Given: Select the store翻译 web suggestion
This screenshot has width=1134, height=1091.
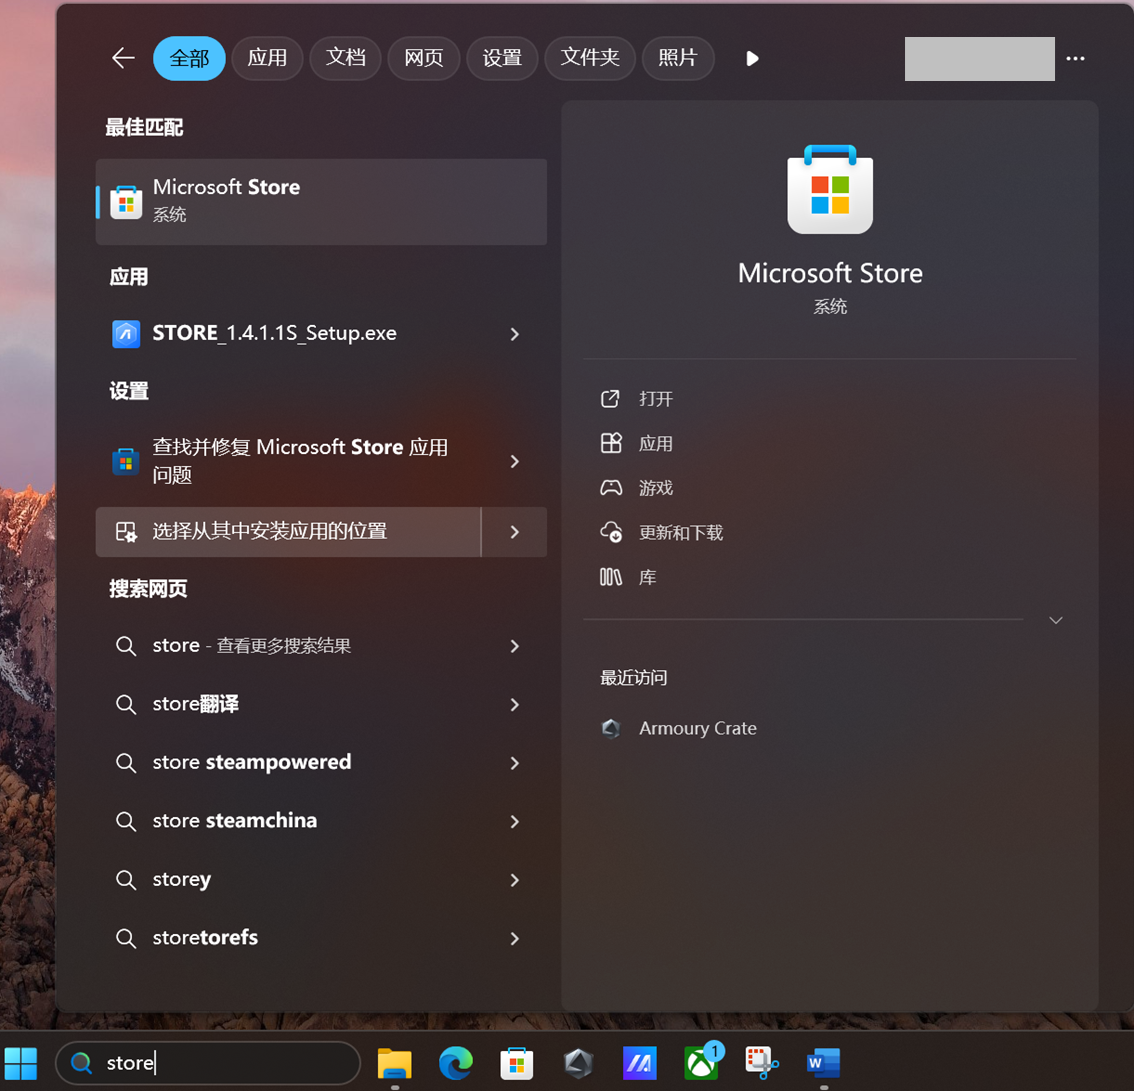Looking at the screenshot, I should pos(289,704).
